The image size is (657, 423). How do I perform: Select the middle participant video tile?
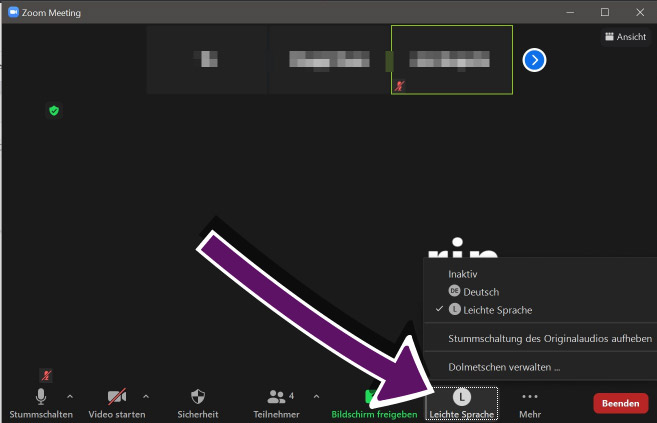pyautogui.click(x=329, y=59)
